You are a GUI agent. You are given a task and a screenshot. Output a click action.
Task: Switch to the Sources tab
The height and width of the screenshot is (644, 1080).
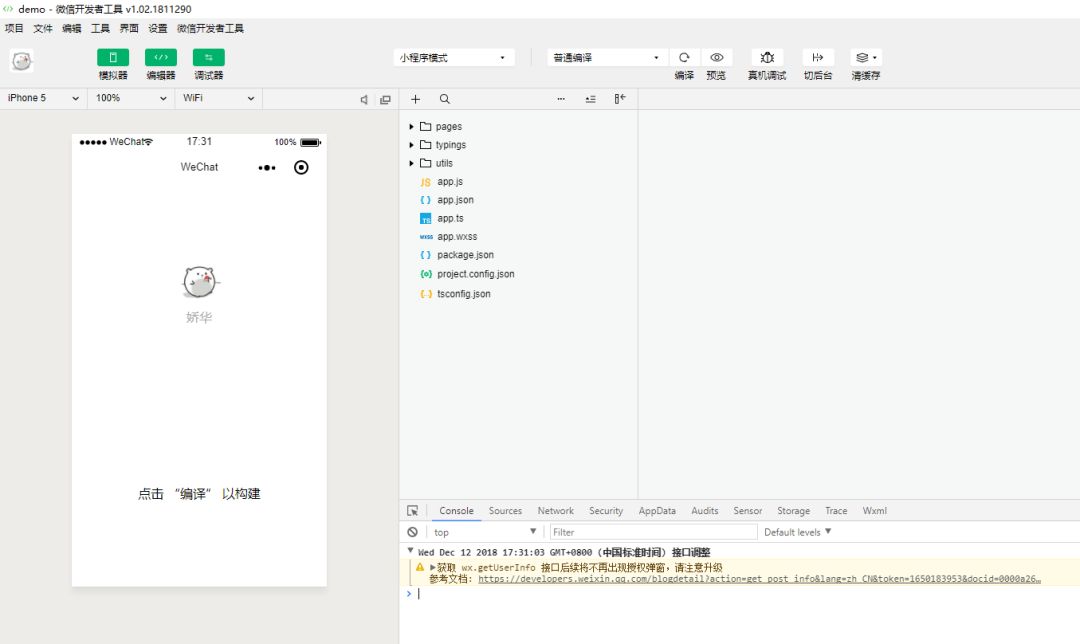[505, 510]
